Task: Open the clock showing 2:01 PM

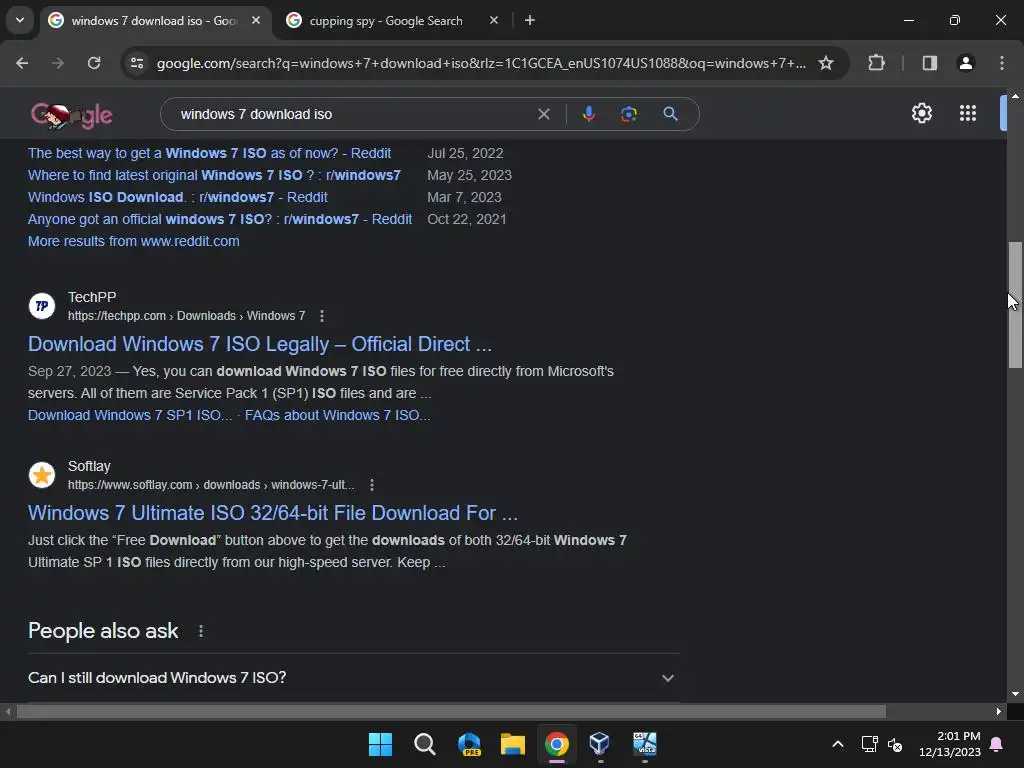Action: [x=950, y=744]
